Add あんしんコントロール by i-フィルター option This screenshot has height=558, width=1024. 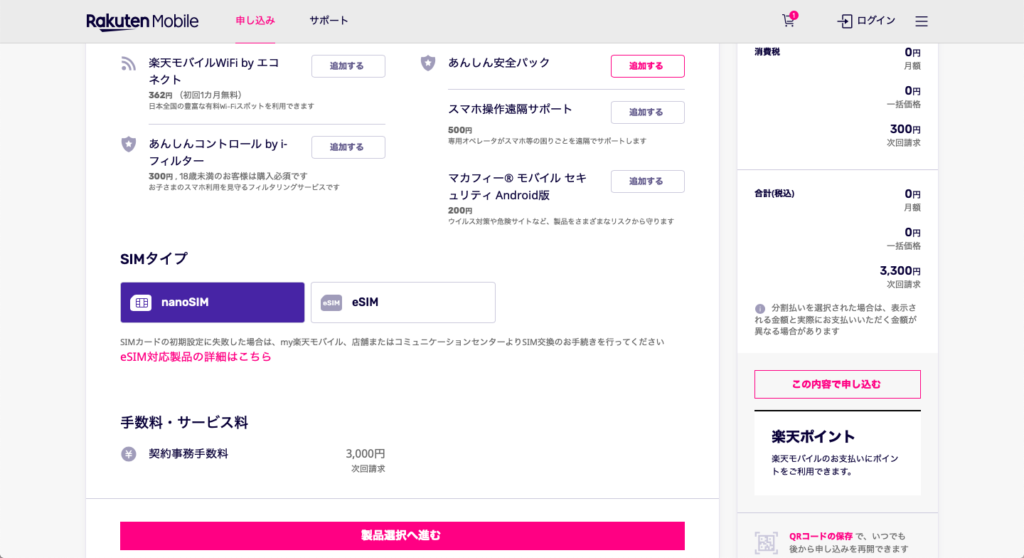(348, 147)
